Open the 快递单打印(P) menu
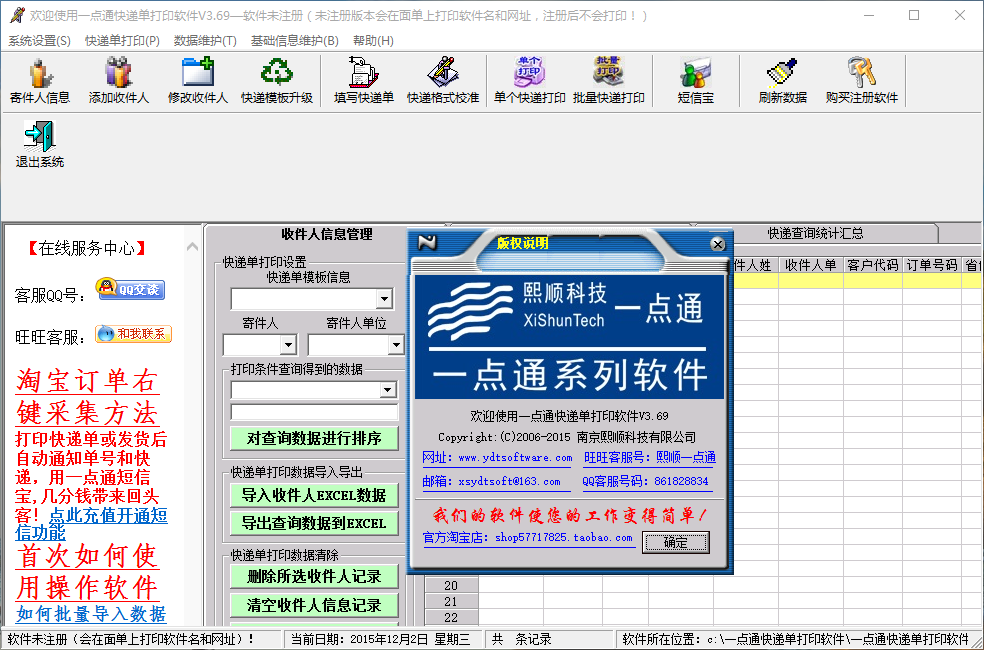Viewport: 984px width, 650px height. click(122, 41)
